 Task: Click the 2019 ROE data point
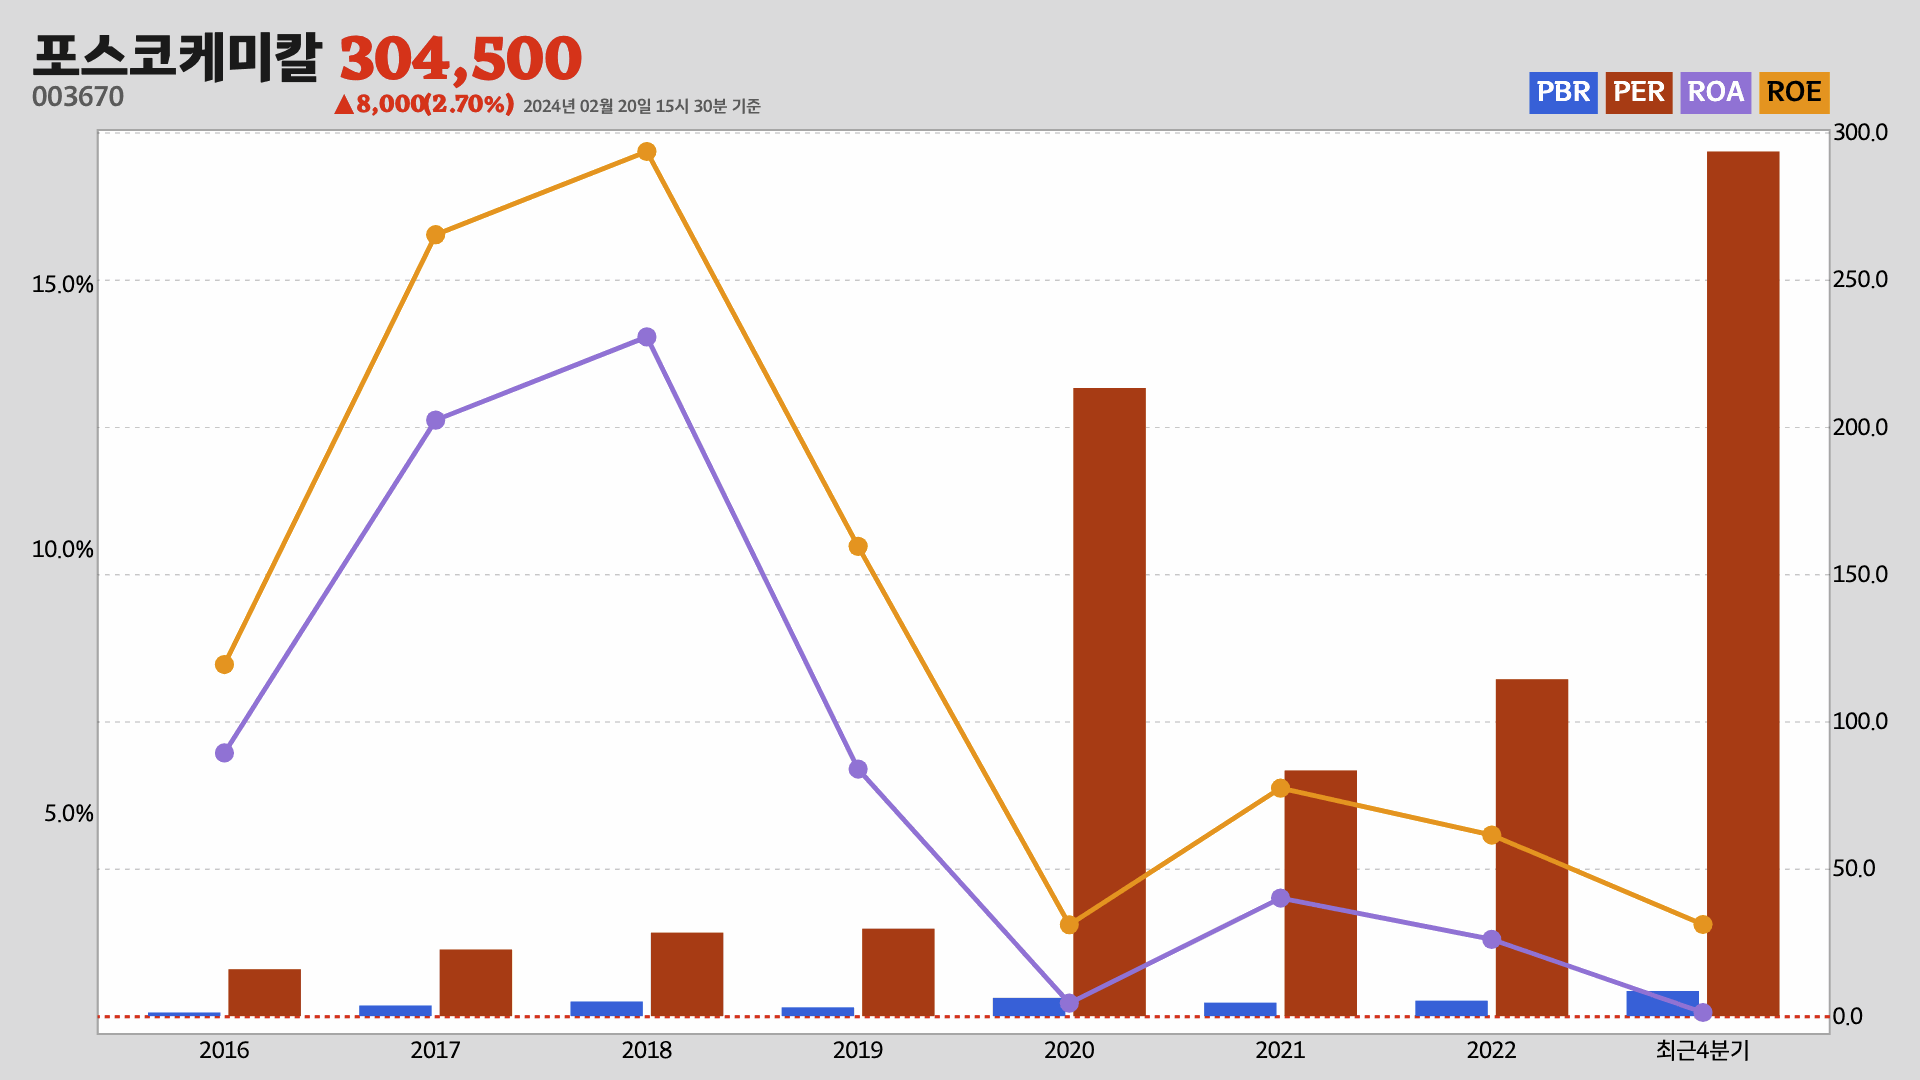(x=858, y=547)
